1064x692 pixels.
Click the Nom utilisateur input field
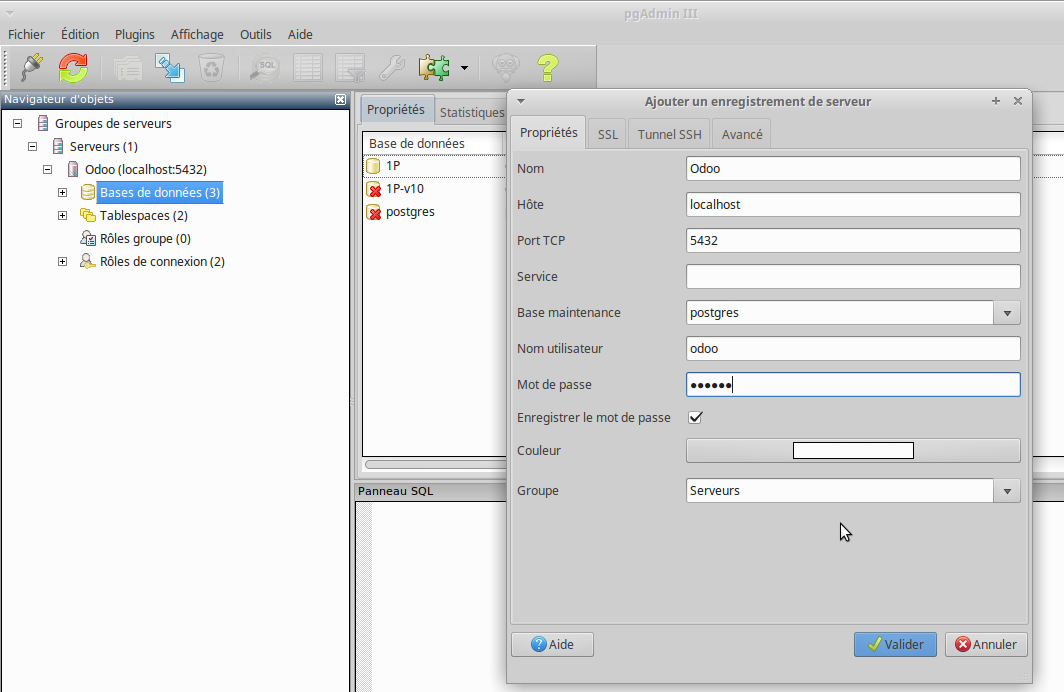(x=853, y=348)
